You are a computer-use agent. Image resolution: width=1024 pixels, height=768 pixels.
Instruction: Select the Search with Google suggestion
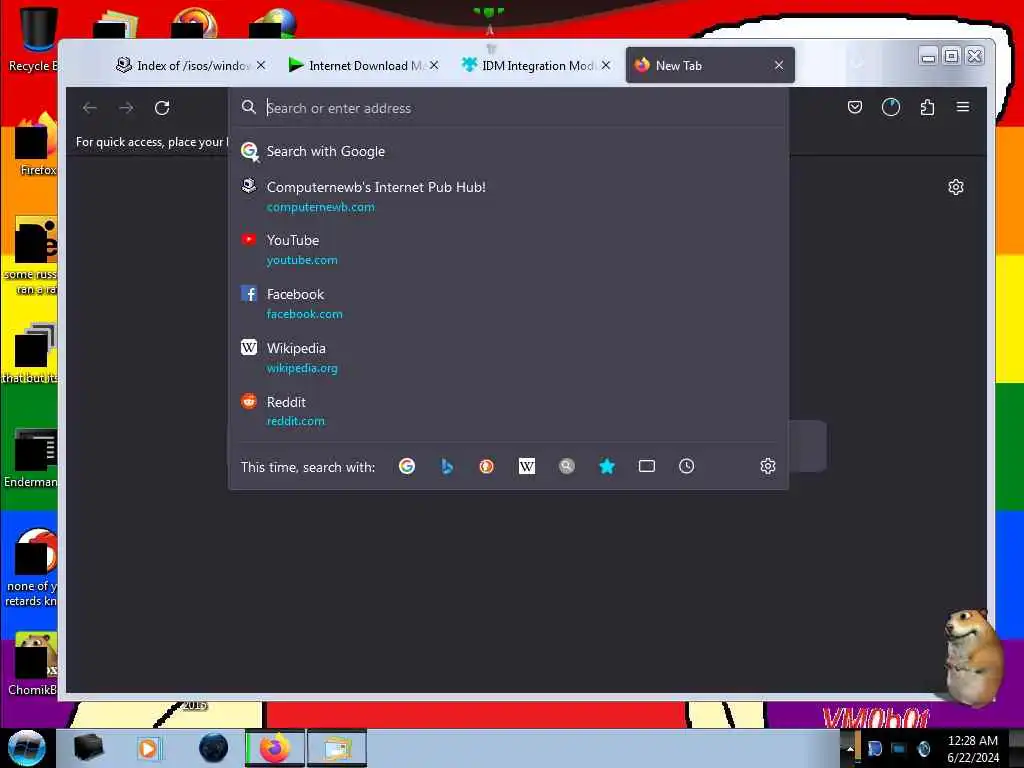[508, 152]
